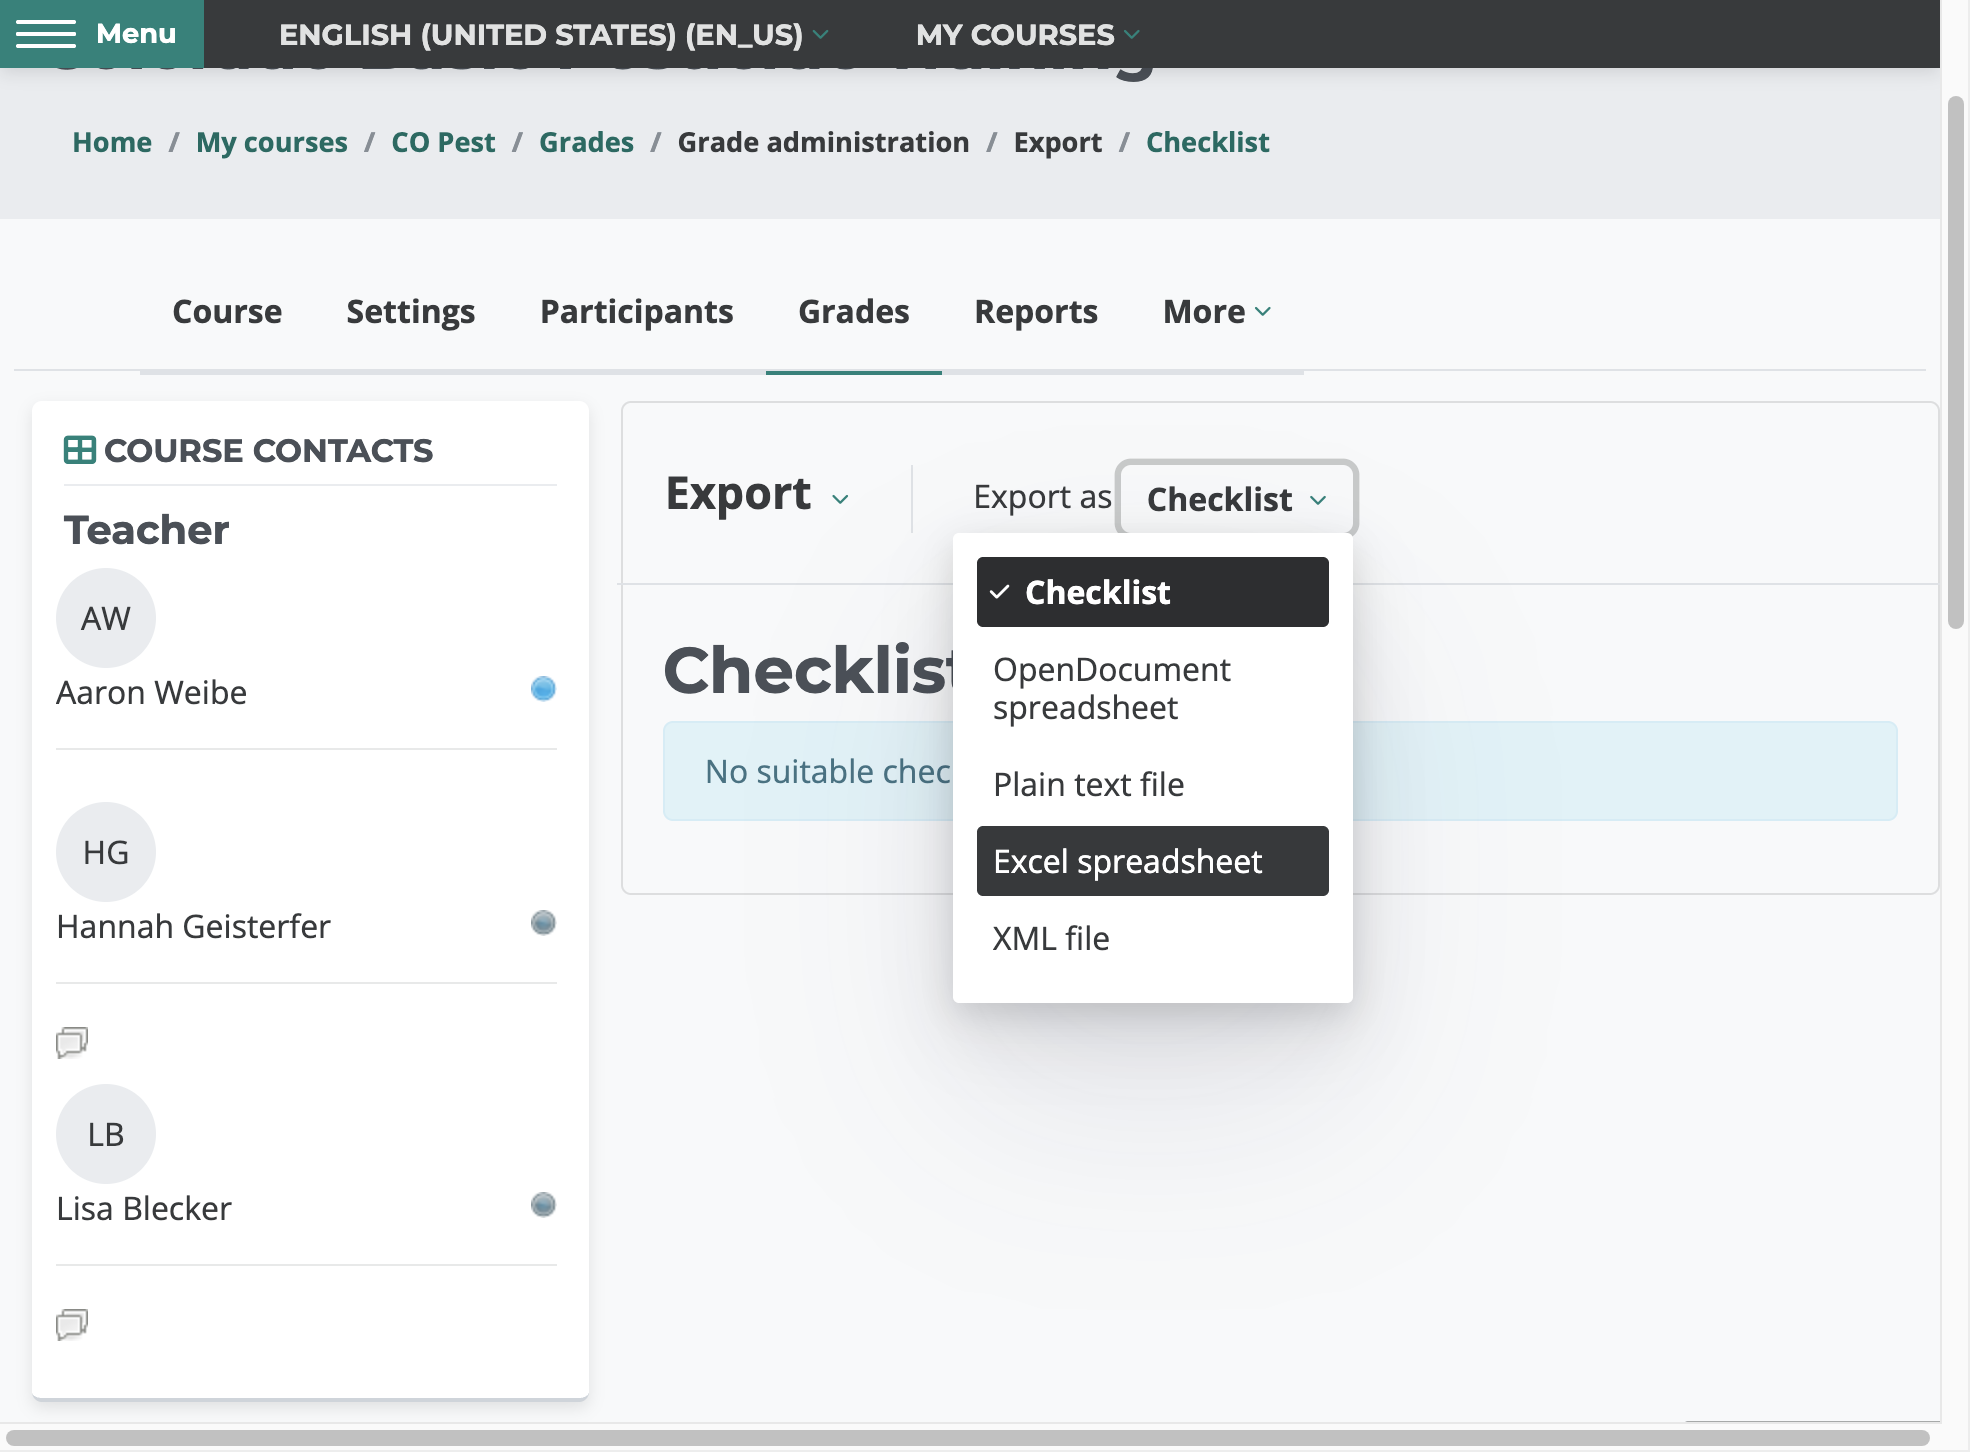
Task: Click the message icon under Lisa Blecker
Action: (x=72, y=1324)
